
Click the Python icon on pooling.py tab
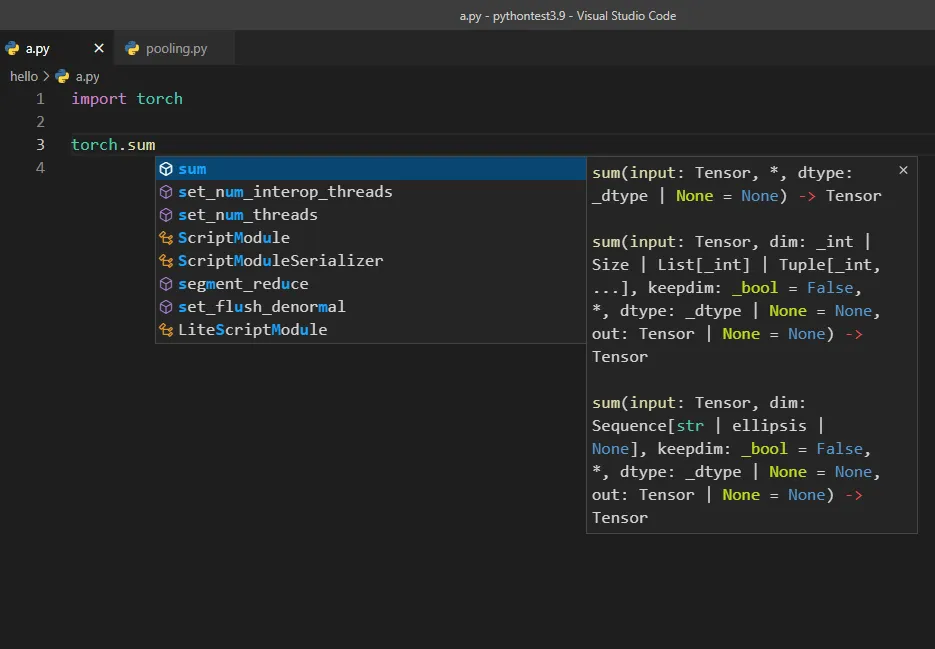pos(132,48)
